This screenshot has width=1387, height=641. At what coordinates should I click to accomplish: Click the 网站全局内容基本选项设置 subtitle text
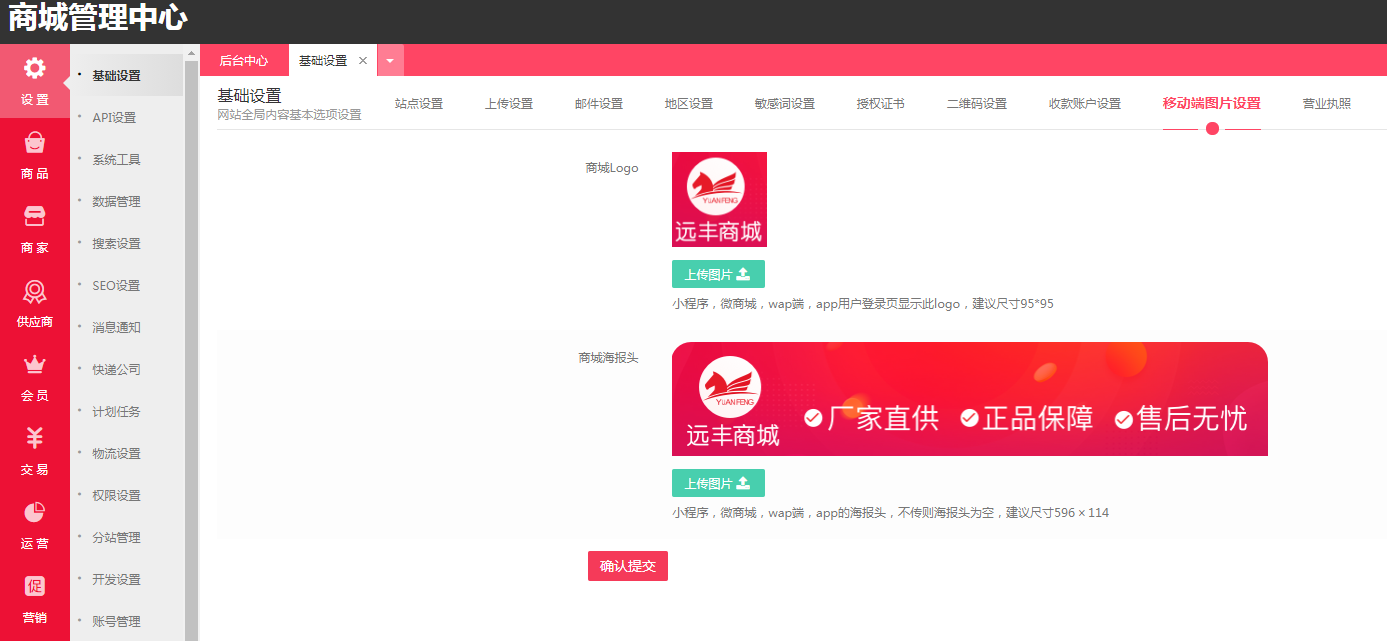[289, 115]
